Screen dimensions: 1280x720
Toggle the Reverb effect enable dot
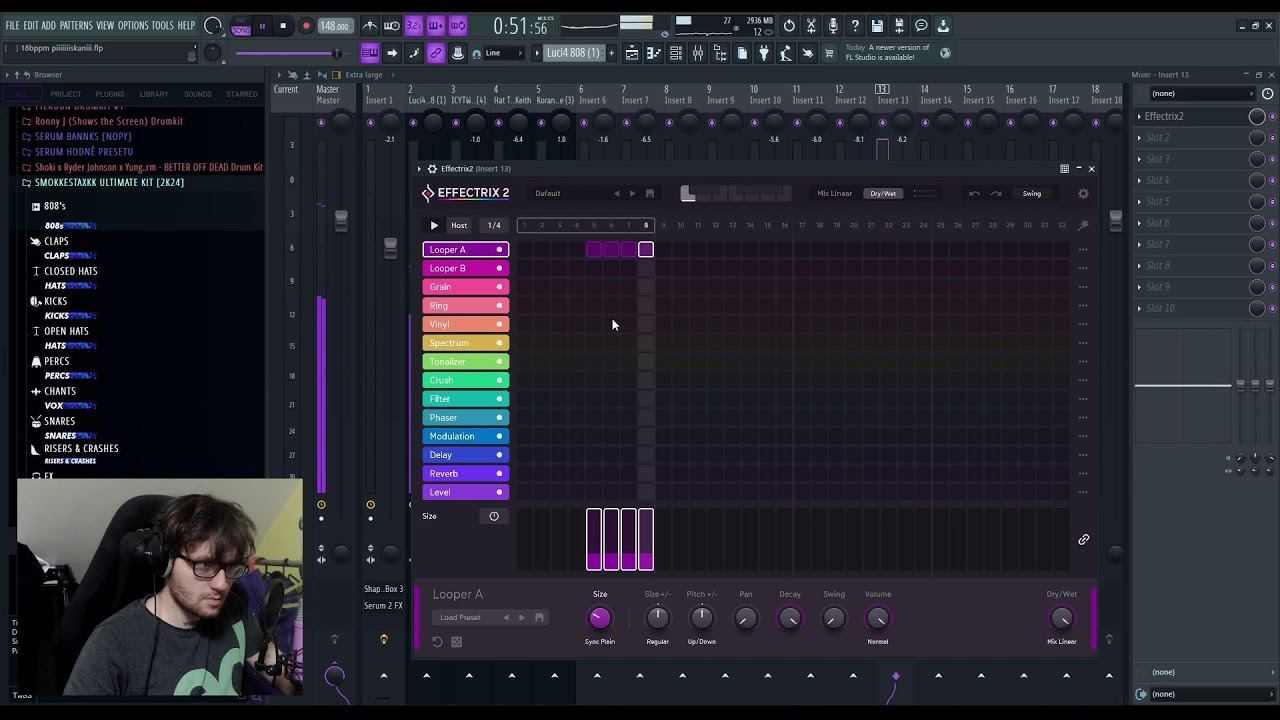click(x=499, y=474)
